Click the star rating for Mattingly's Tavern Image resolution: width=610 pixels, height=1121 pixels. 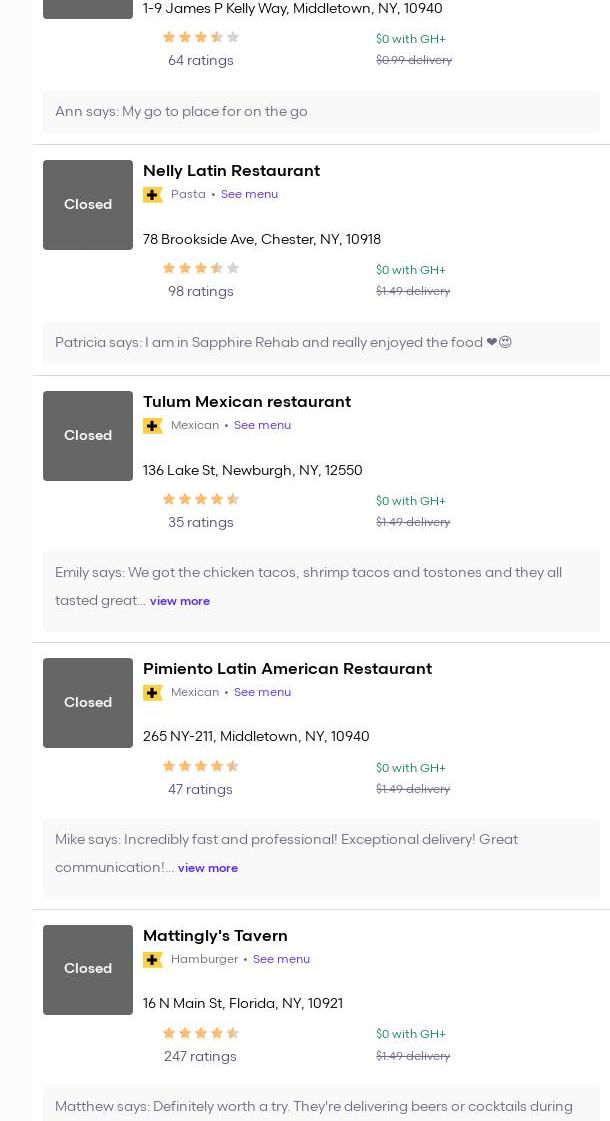click(201, 1033)
